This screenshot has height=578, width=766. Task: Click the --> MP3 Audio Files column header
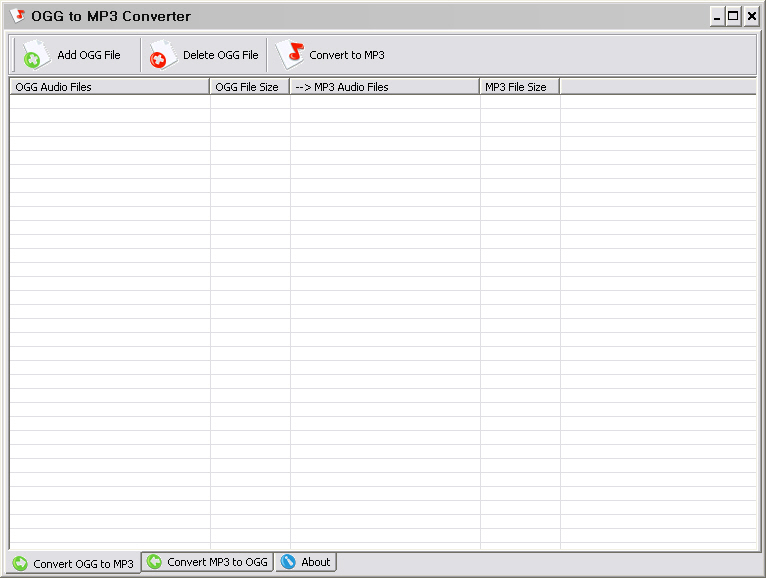(x=384, y=87)
